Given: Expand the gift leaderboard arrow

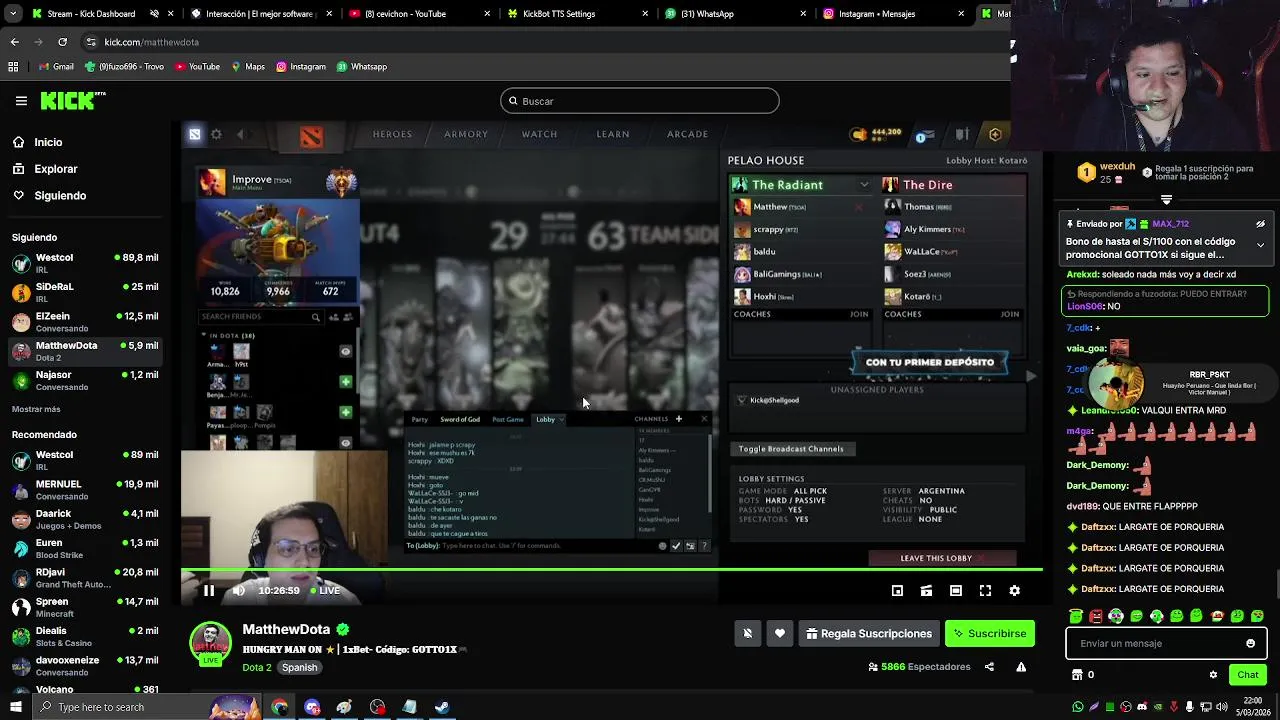Looking at the screenshot, I should point(1166,199).
